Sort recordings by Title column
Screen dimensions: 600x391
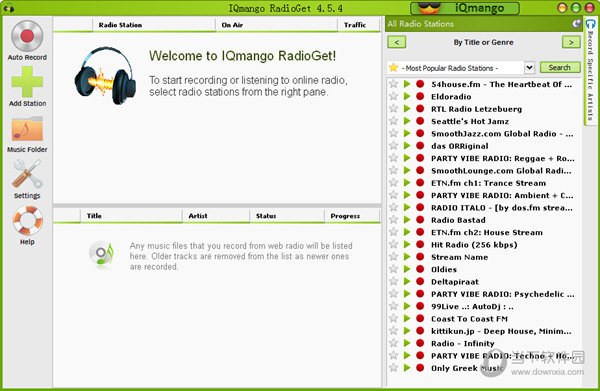pyautogui.click(x=131, y=216)
